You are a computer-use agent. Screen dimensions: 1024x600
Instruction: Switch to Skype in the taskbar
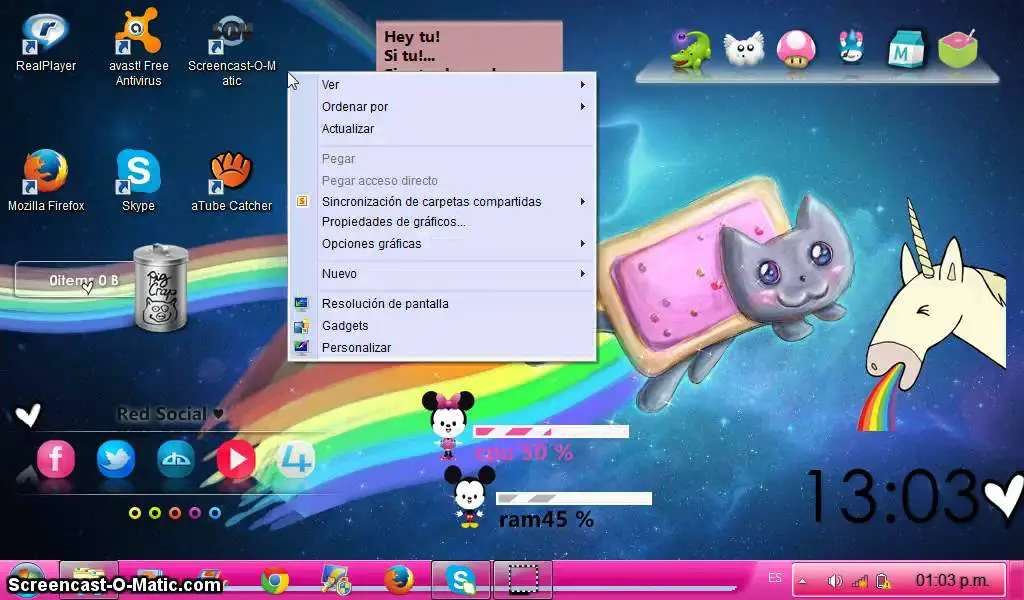point(460,580)
